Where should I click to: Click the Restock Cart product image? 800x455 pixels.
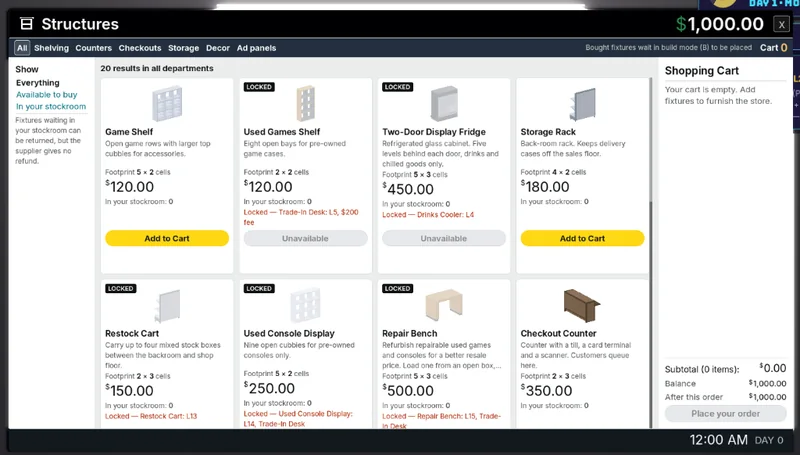[167, 306]
